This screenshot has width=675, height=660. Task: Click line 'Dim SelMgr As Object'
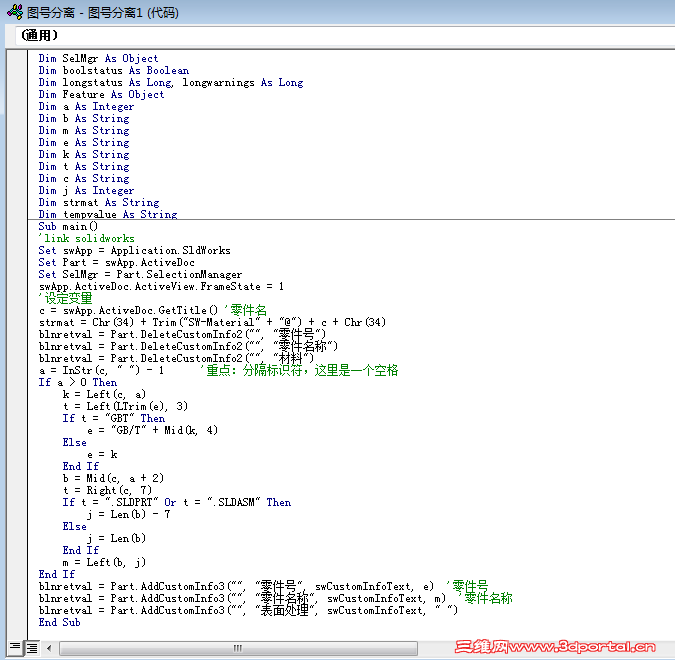pos(98,58)
